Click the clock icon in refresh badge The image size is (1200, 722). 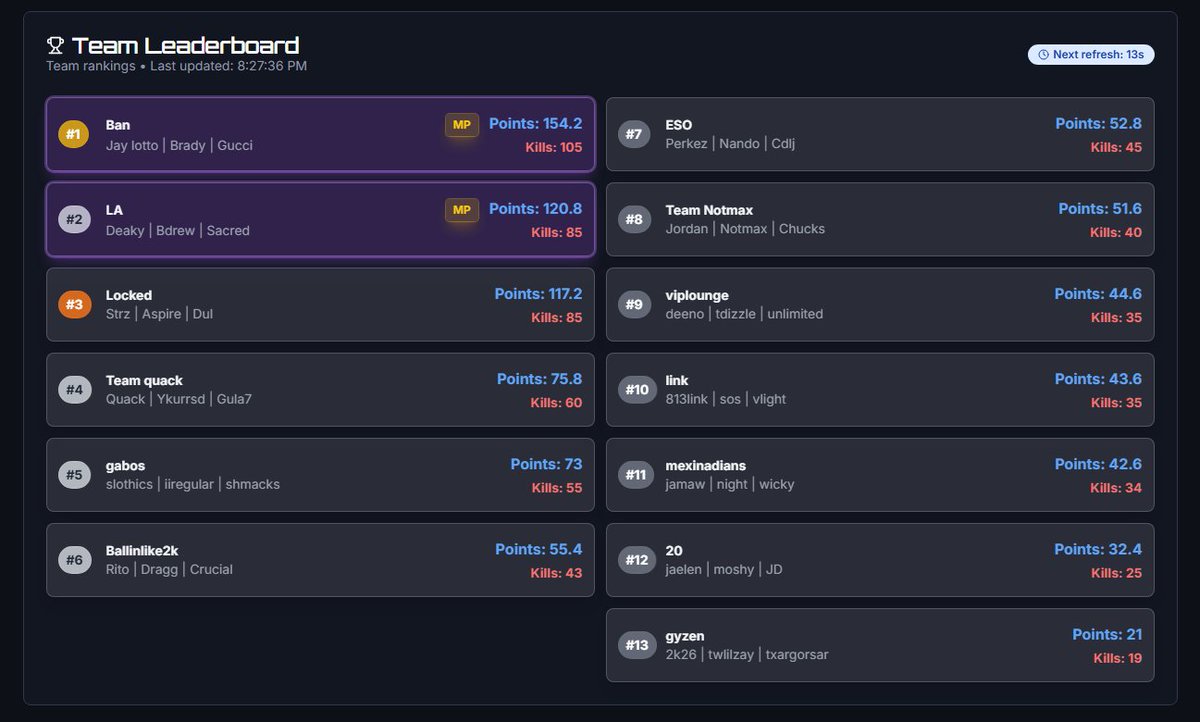click(1044, 54)
